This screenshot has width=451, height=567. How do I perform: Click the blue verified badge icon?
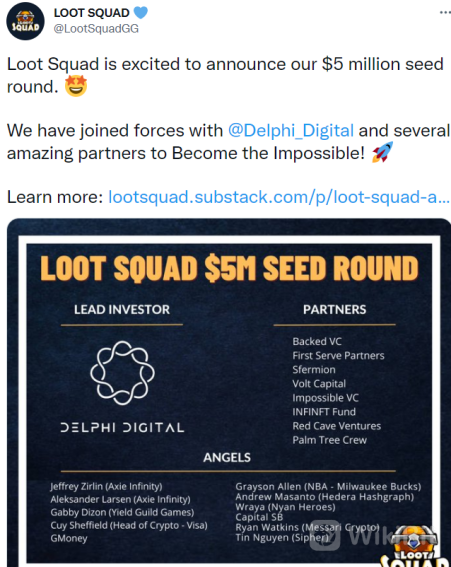click(141, 13)
